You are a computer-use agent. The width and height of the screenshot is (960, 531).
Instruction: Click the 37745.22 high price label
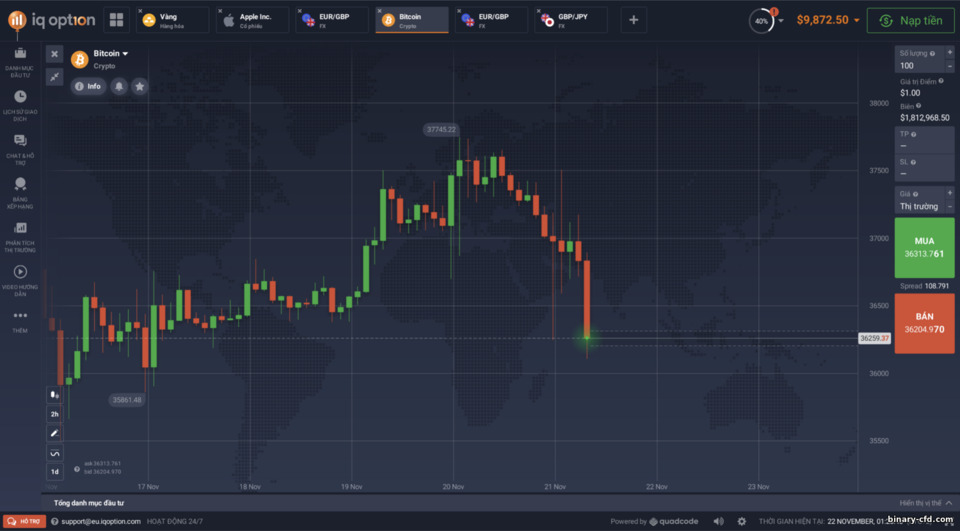441,130
